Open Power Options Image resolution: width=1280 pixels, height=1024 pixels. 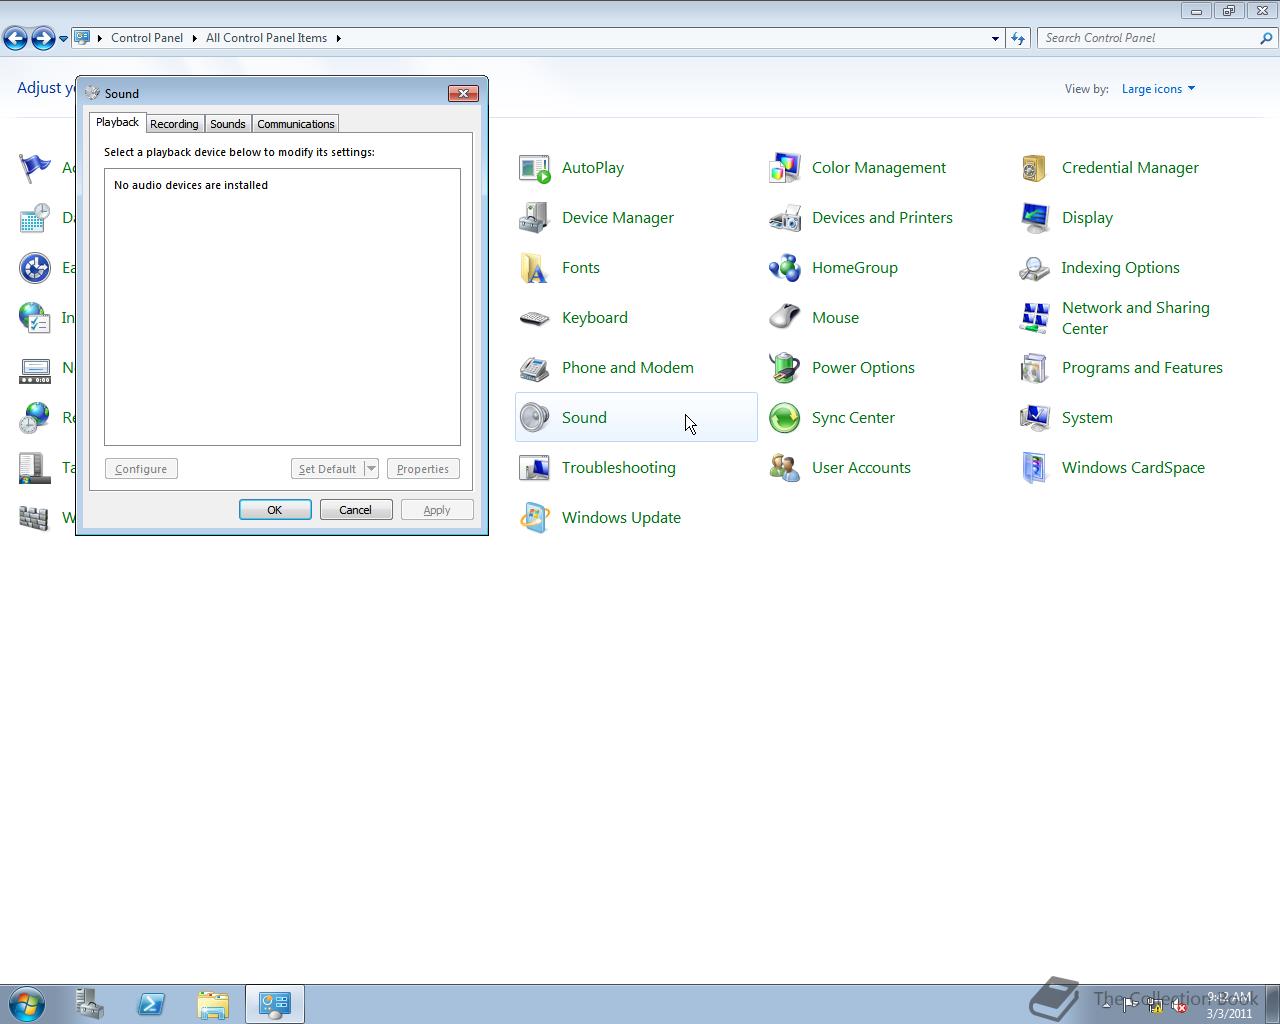(x=862, y=368)
